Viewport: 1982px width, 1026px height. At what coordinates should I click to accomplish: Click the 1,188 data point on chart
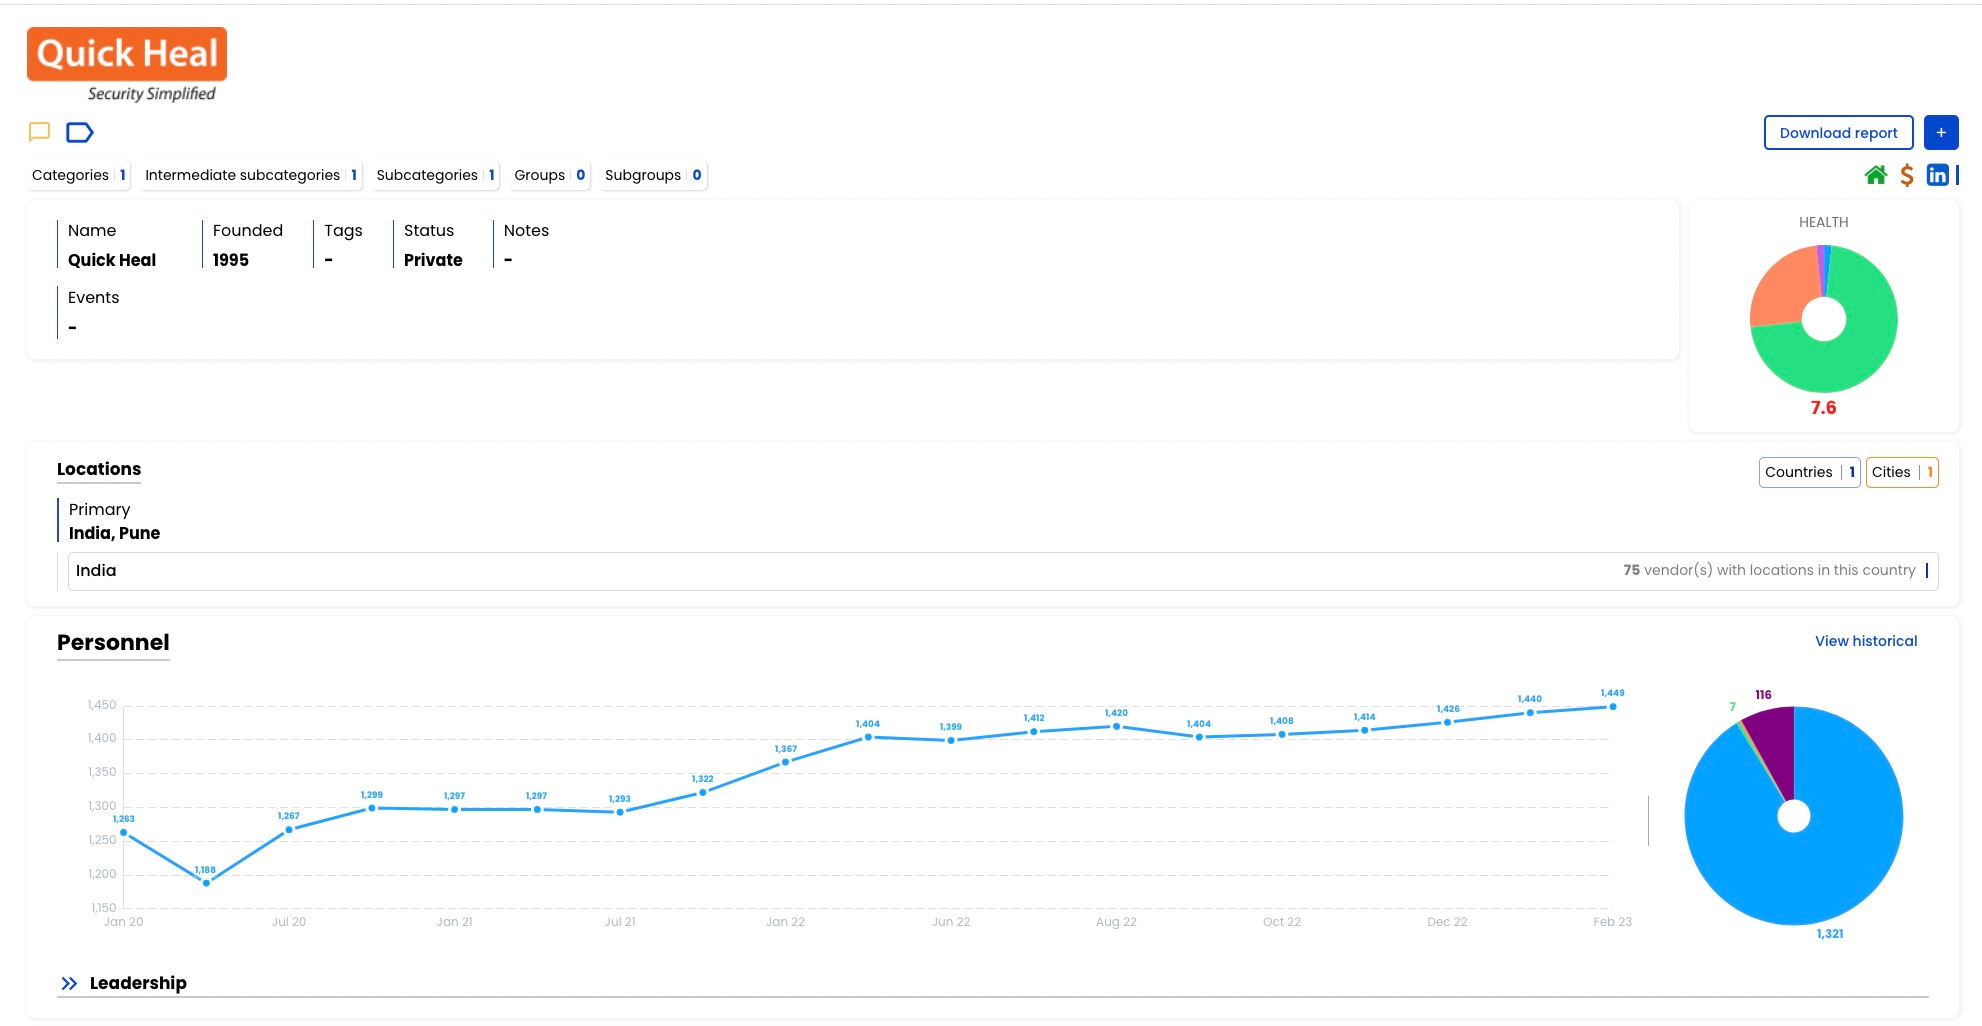pyautogui.click(x=206, y=883)
